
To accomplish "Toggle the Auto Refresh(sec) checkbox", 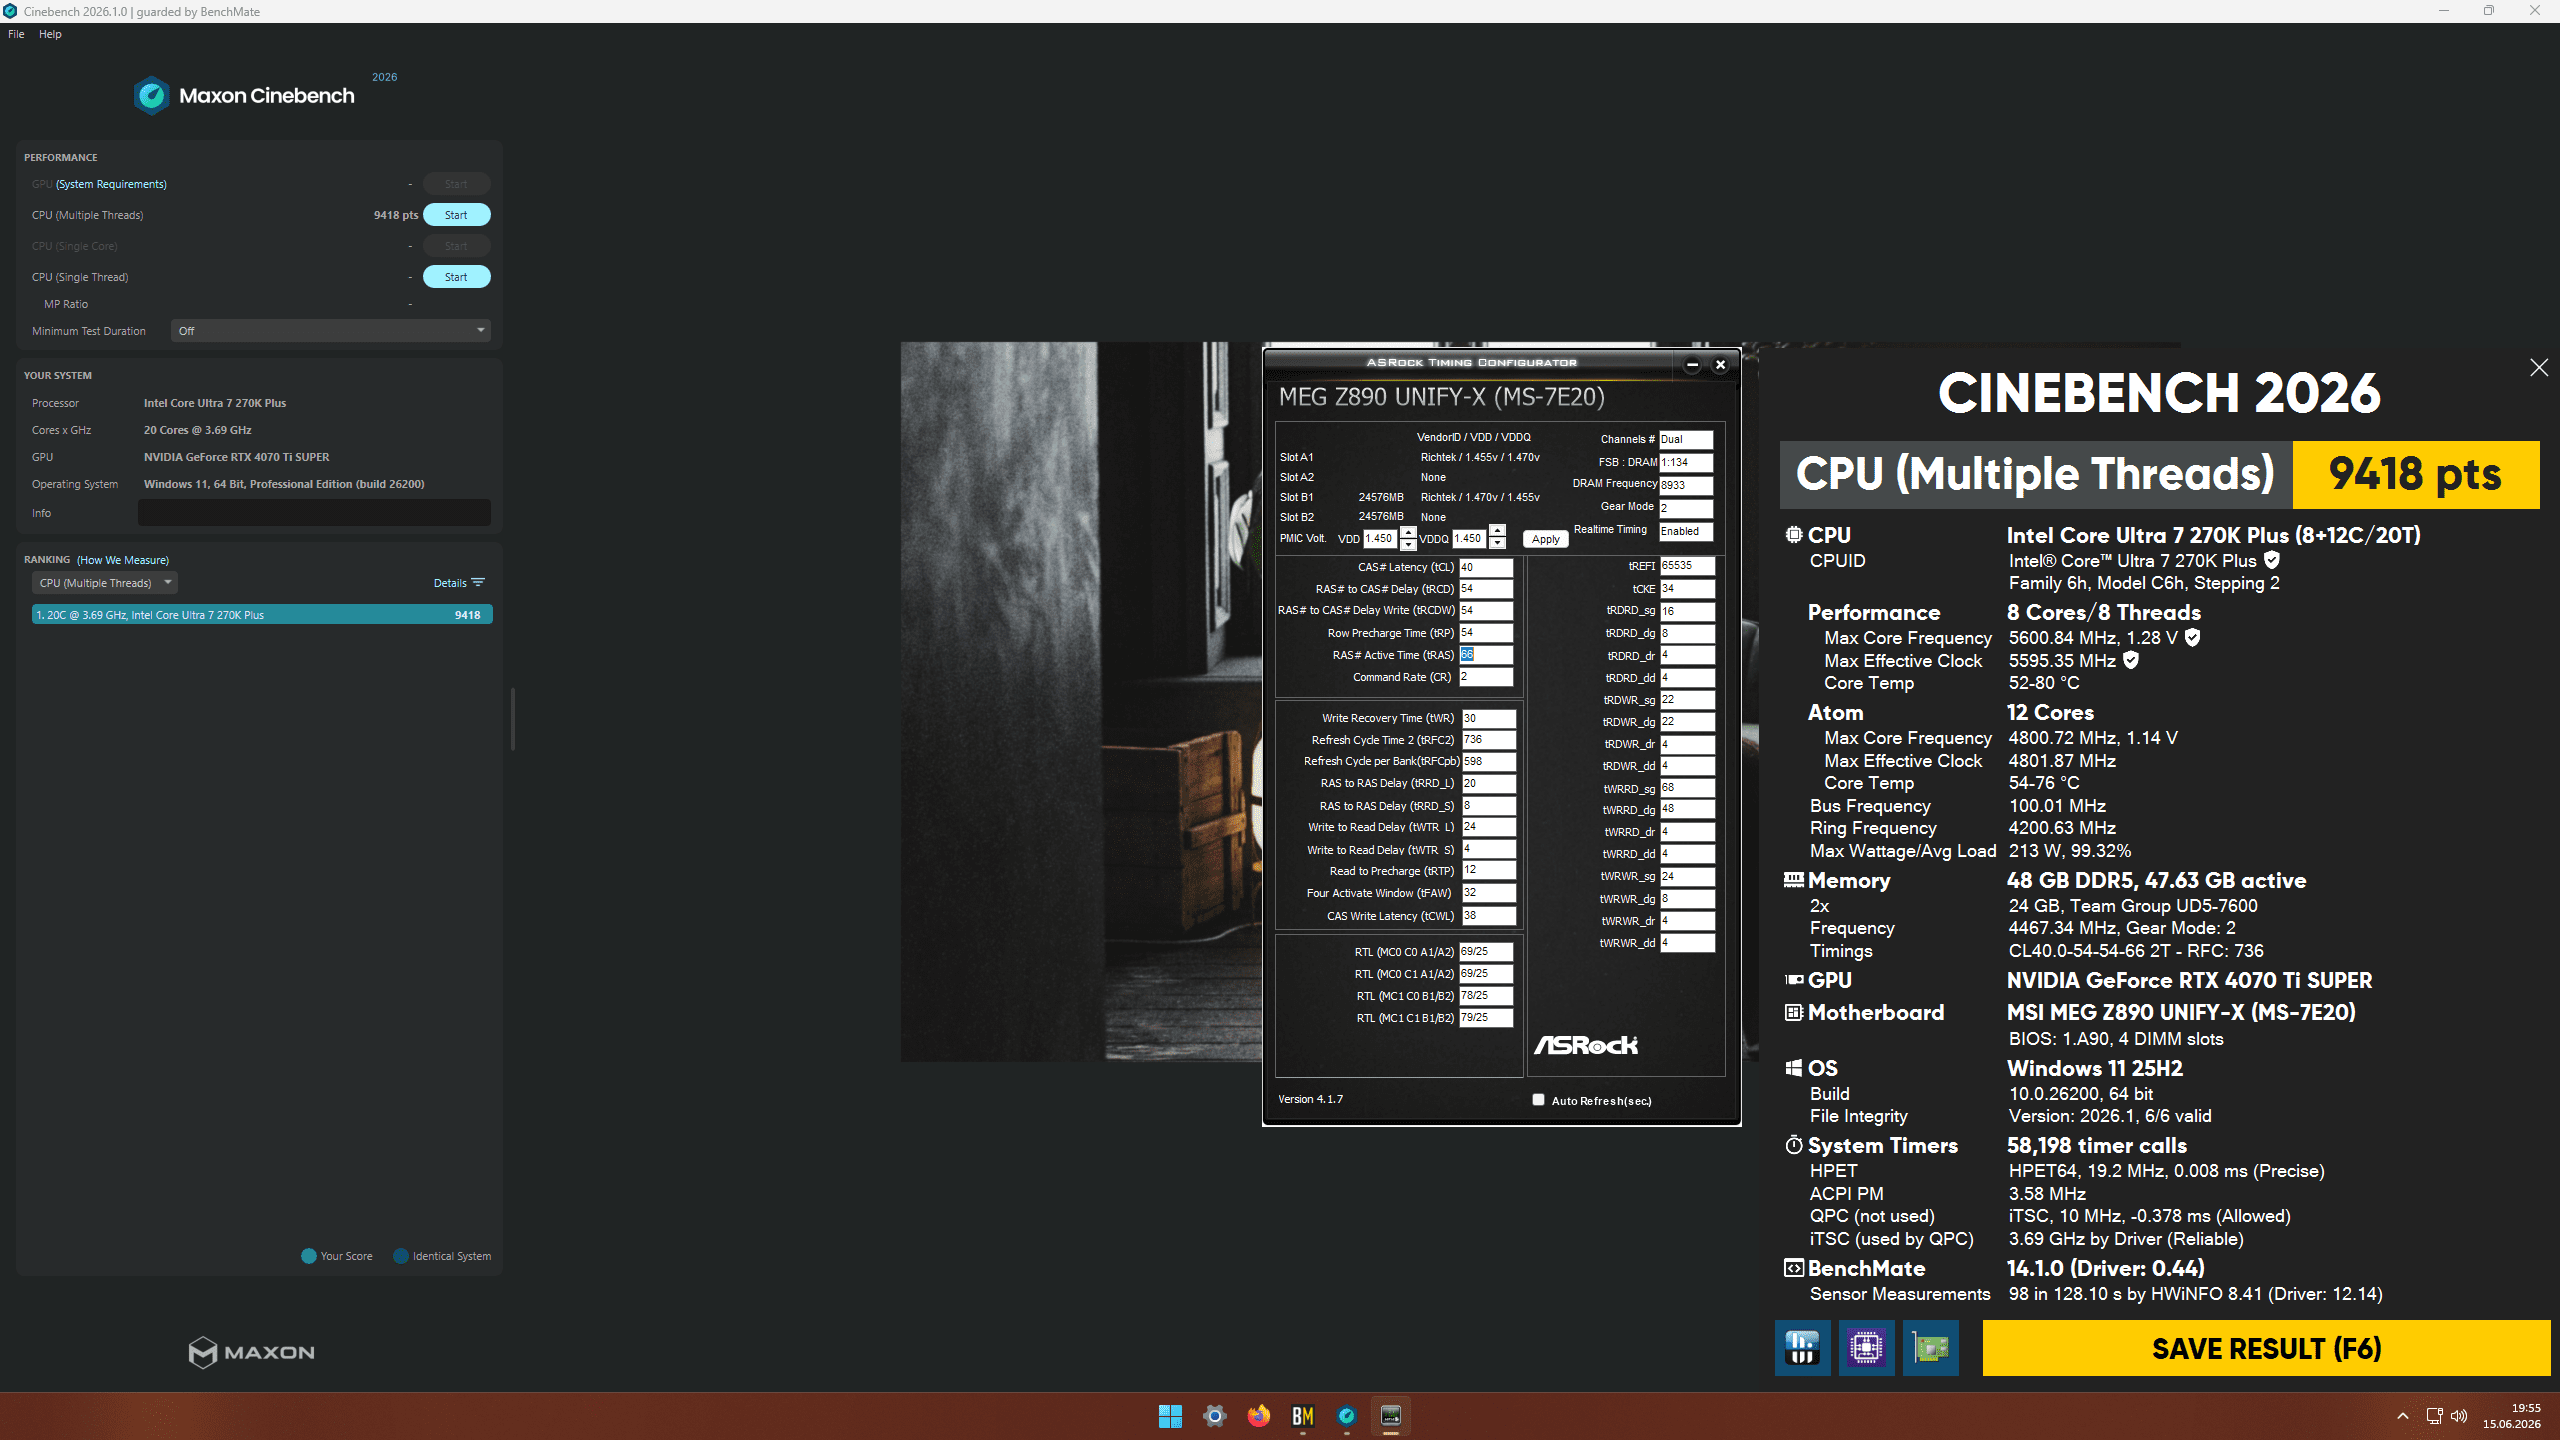I will tap(1538, 1100).
